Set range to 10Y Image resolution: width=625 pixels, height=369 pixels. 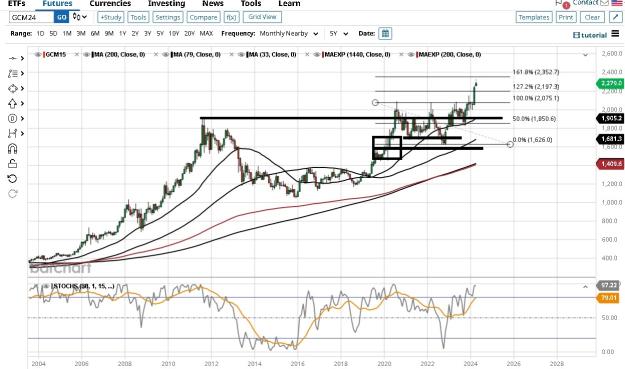pyautogui.click(x=174, y=33)
